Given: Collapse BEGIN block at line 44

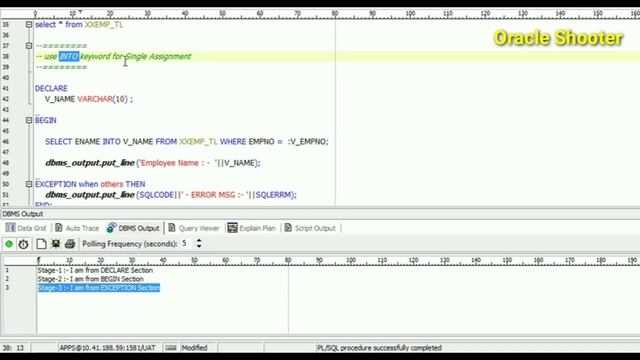Looking at the screenshot, I should [29, 120].
